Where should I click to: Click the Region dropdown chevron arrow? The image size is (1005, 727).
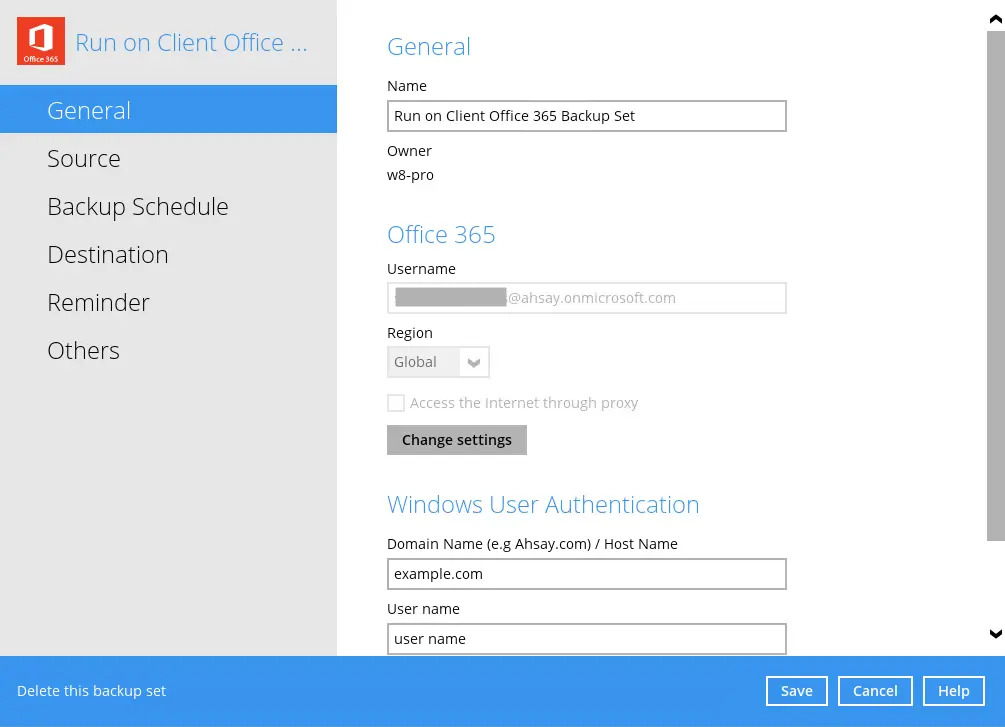pos(473,362)
